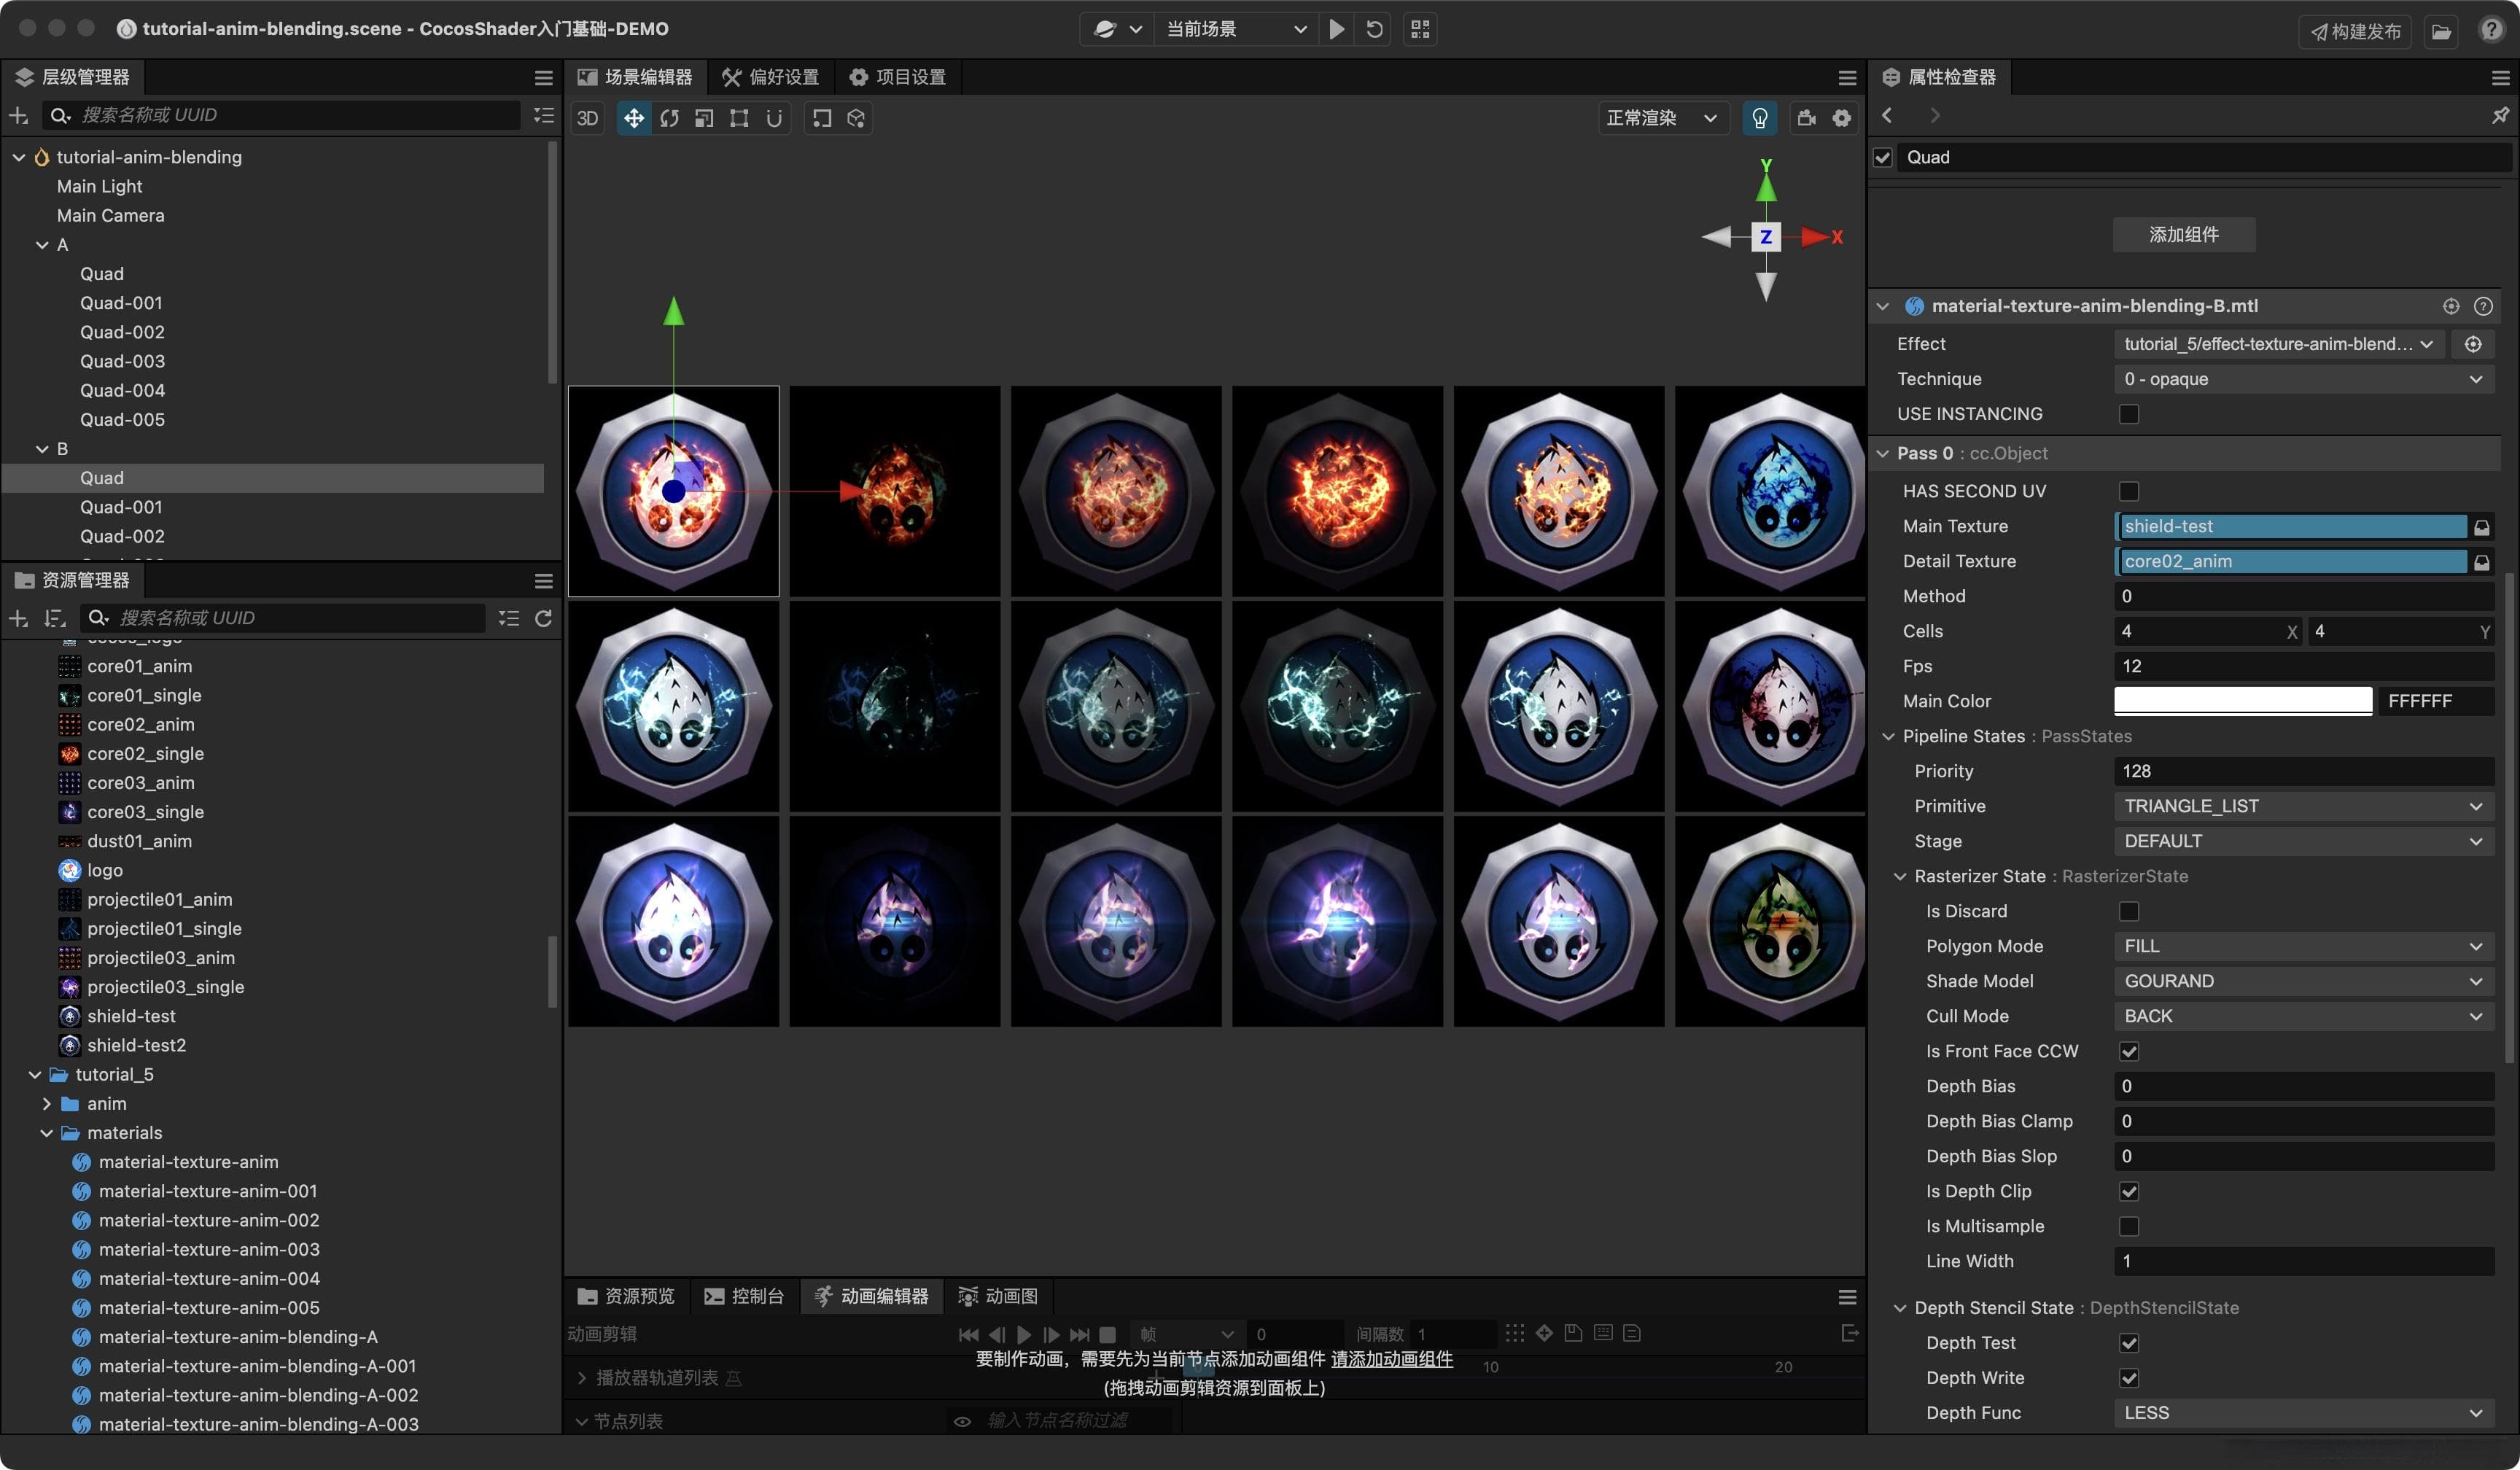Image resolution: width=2520 pixels, height=1470 pixels.
Task: Open the Primitive TRIANGLE_LIST dropdown
Action: pyautogui.click(x=2304, y=806)
